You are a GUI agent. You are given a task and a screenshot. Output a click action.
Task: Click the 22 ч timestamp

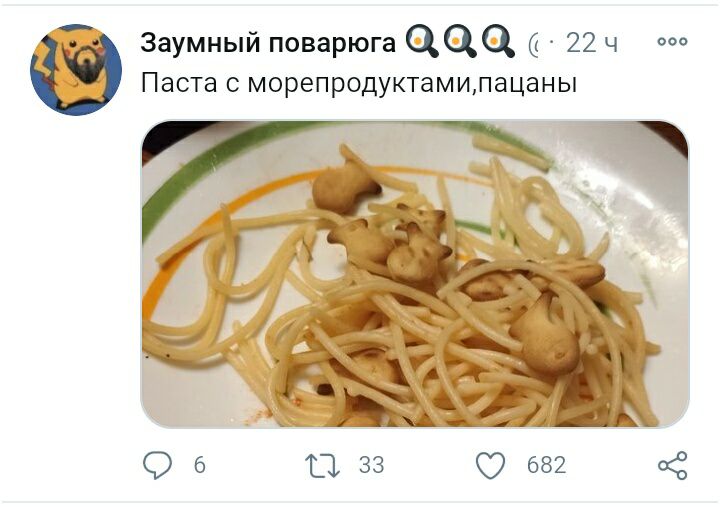click(591, 43)
